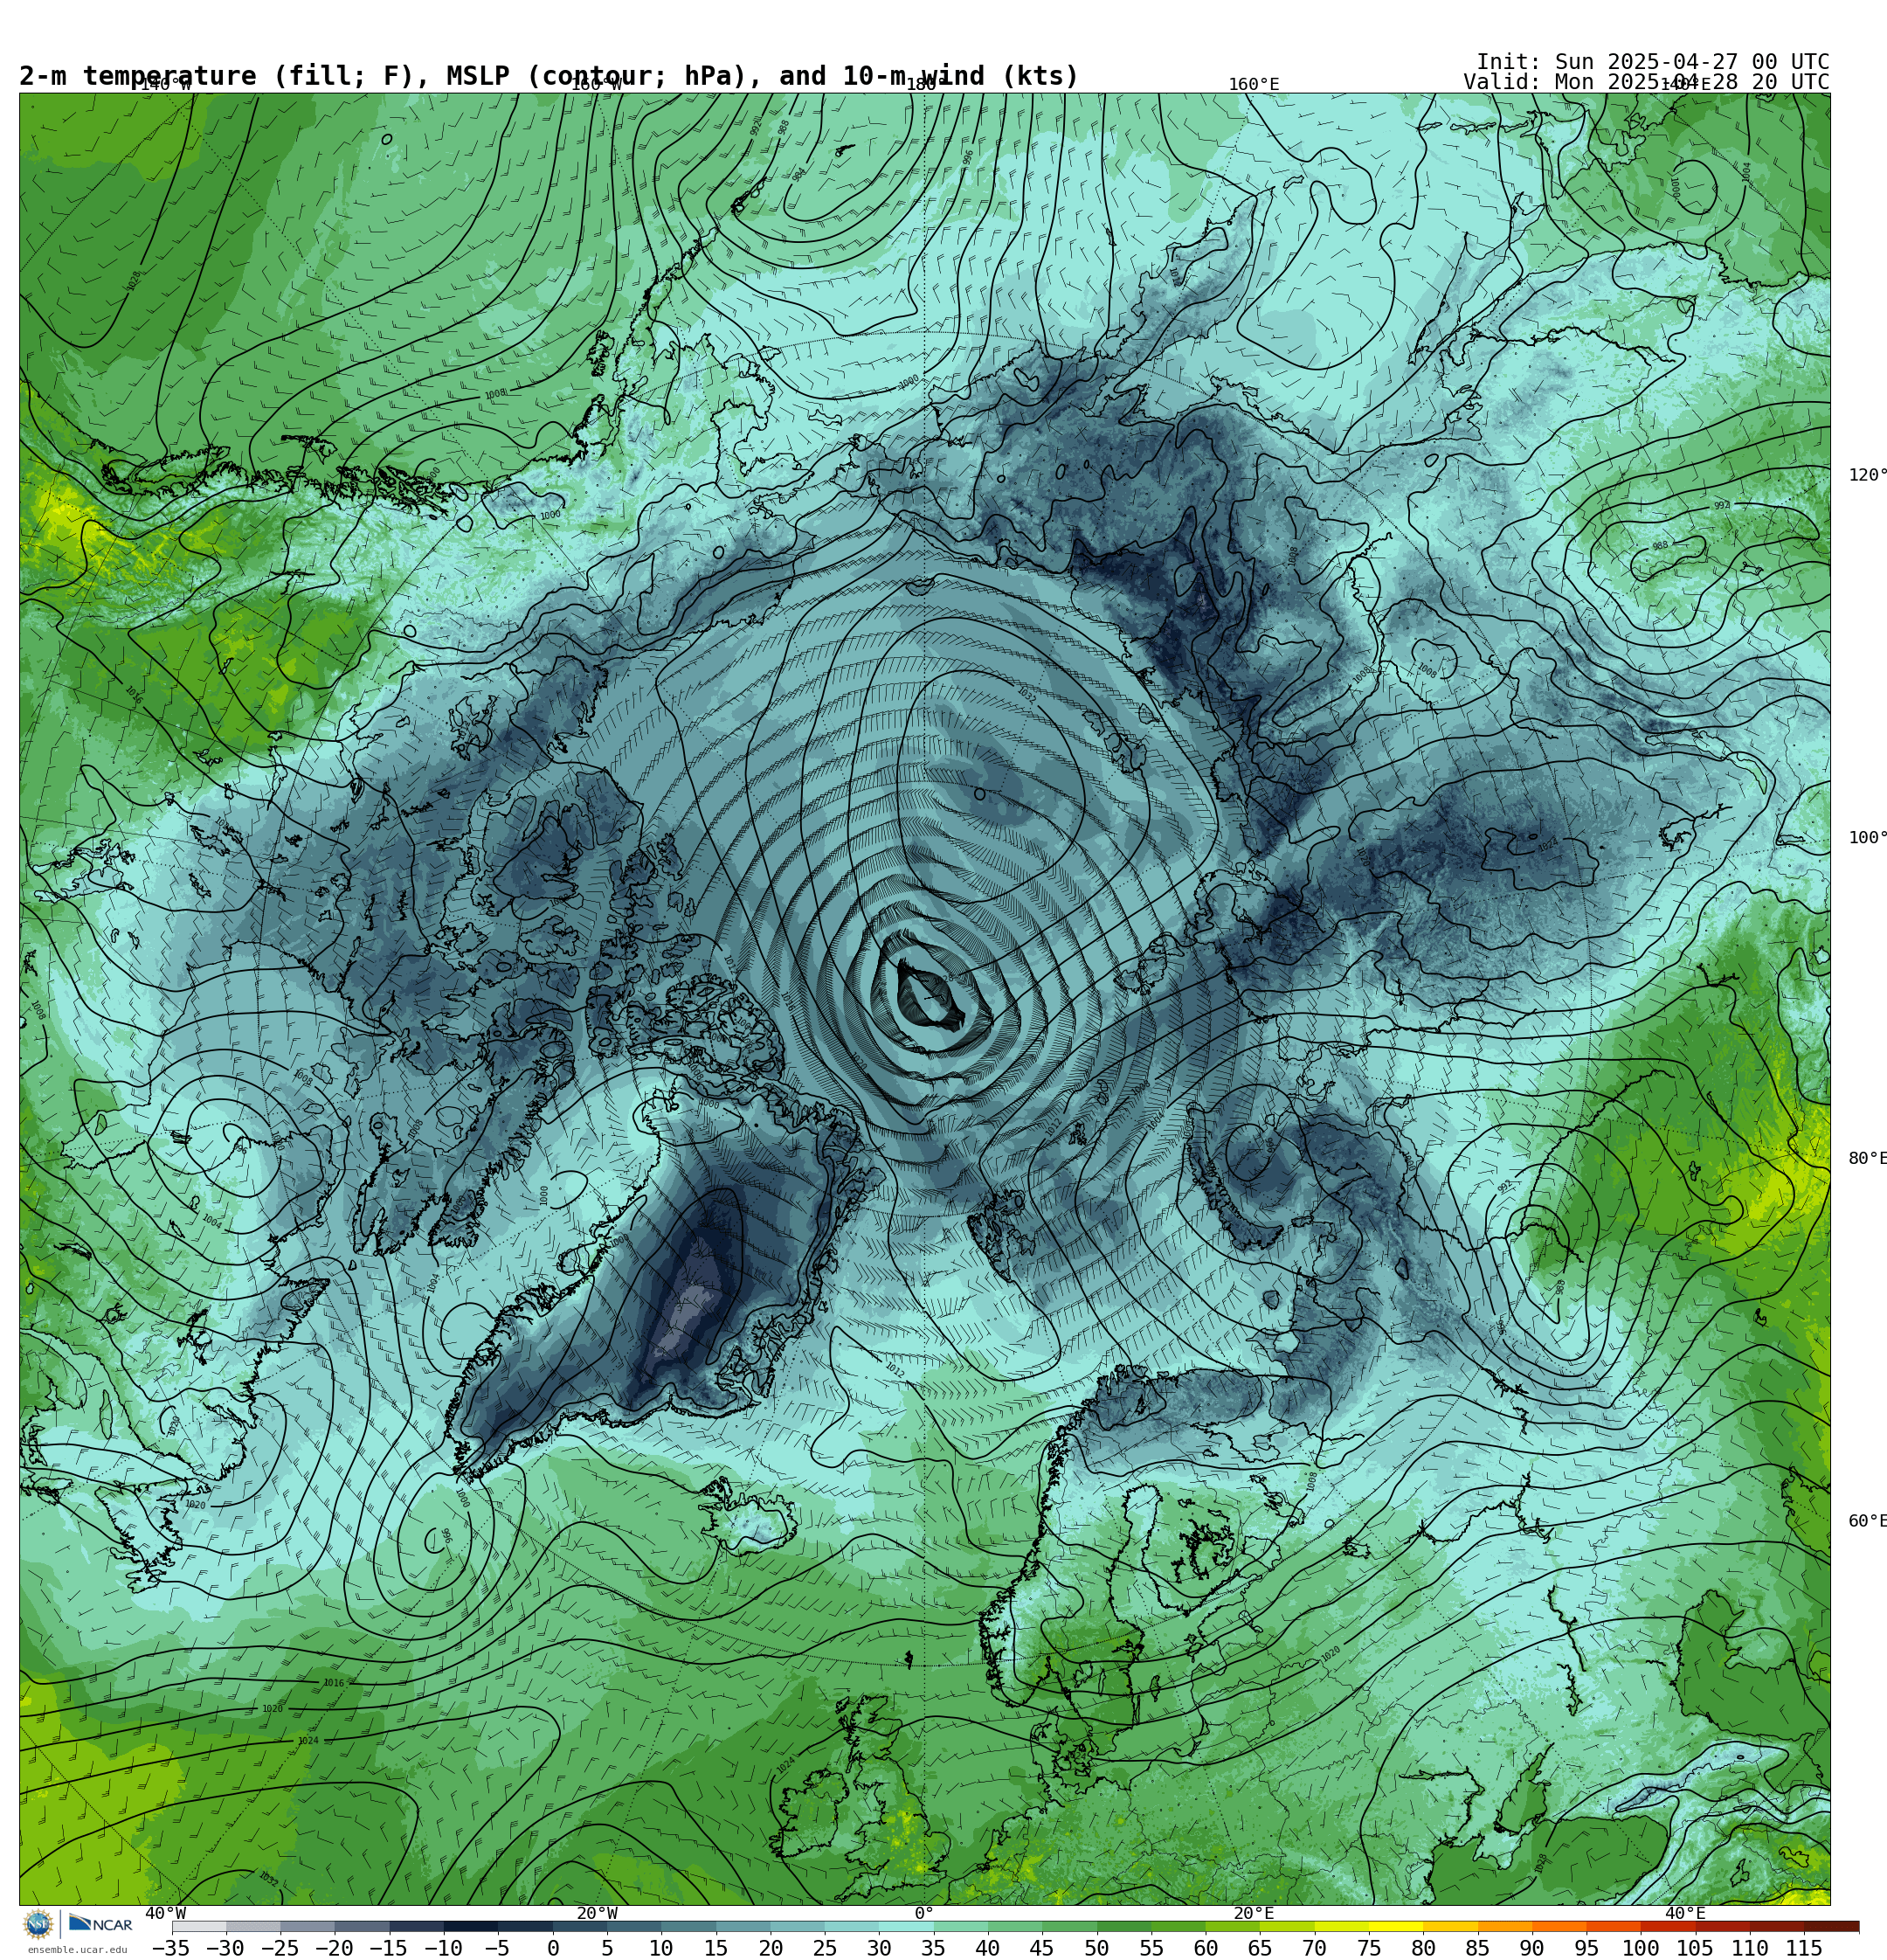Click the '-15' colorbar tick label
The image size is (1887, 1960).
tap(388, 1948)
